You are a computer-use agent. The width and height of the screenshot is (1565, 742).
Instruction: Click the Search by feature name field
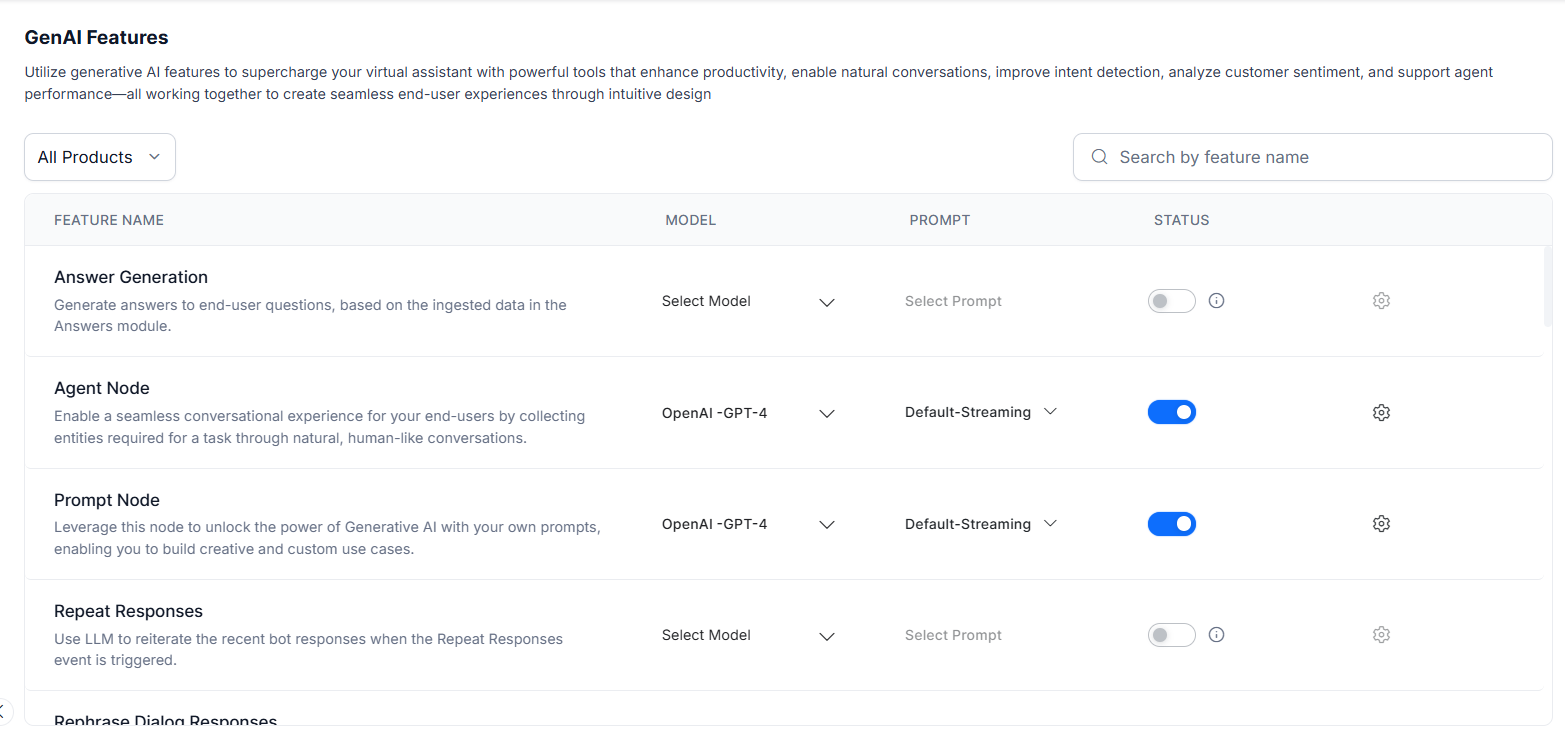tap(1320, 157)
